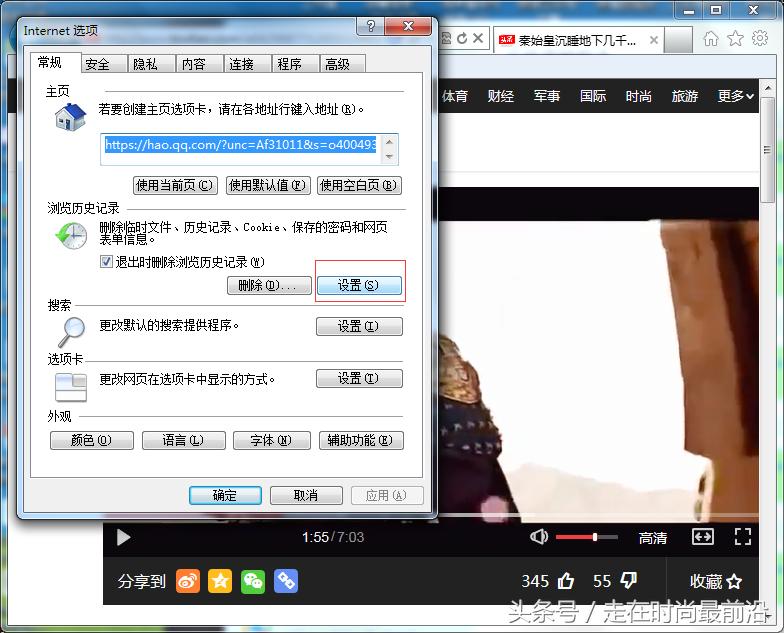This screenshot has height=633, width=784.
Task: Open favorites star icon in browser toolbar
Action: 735,38
